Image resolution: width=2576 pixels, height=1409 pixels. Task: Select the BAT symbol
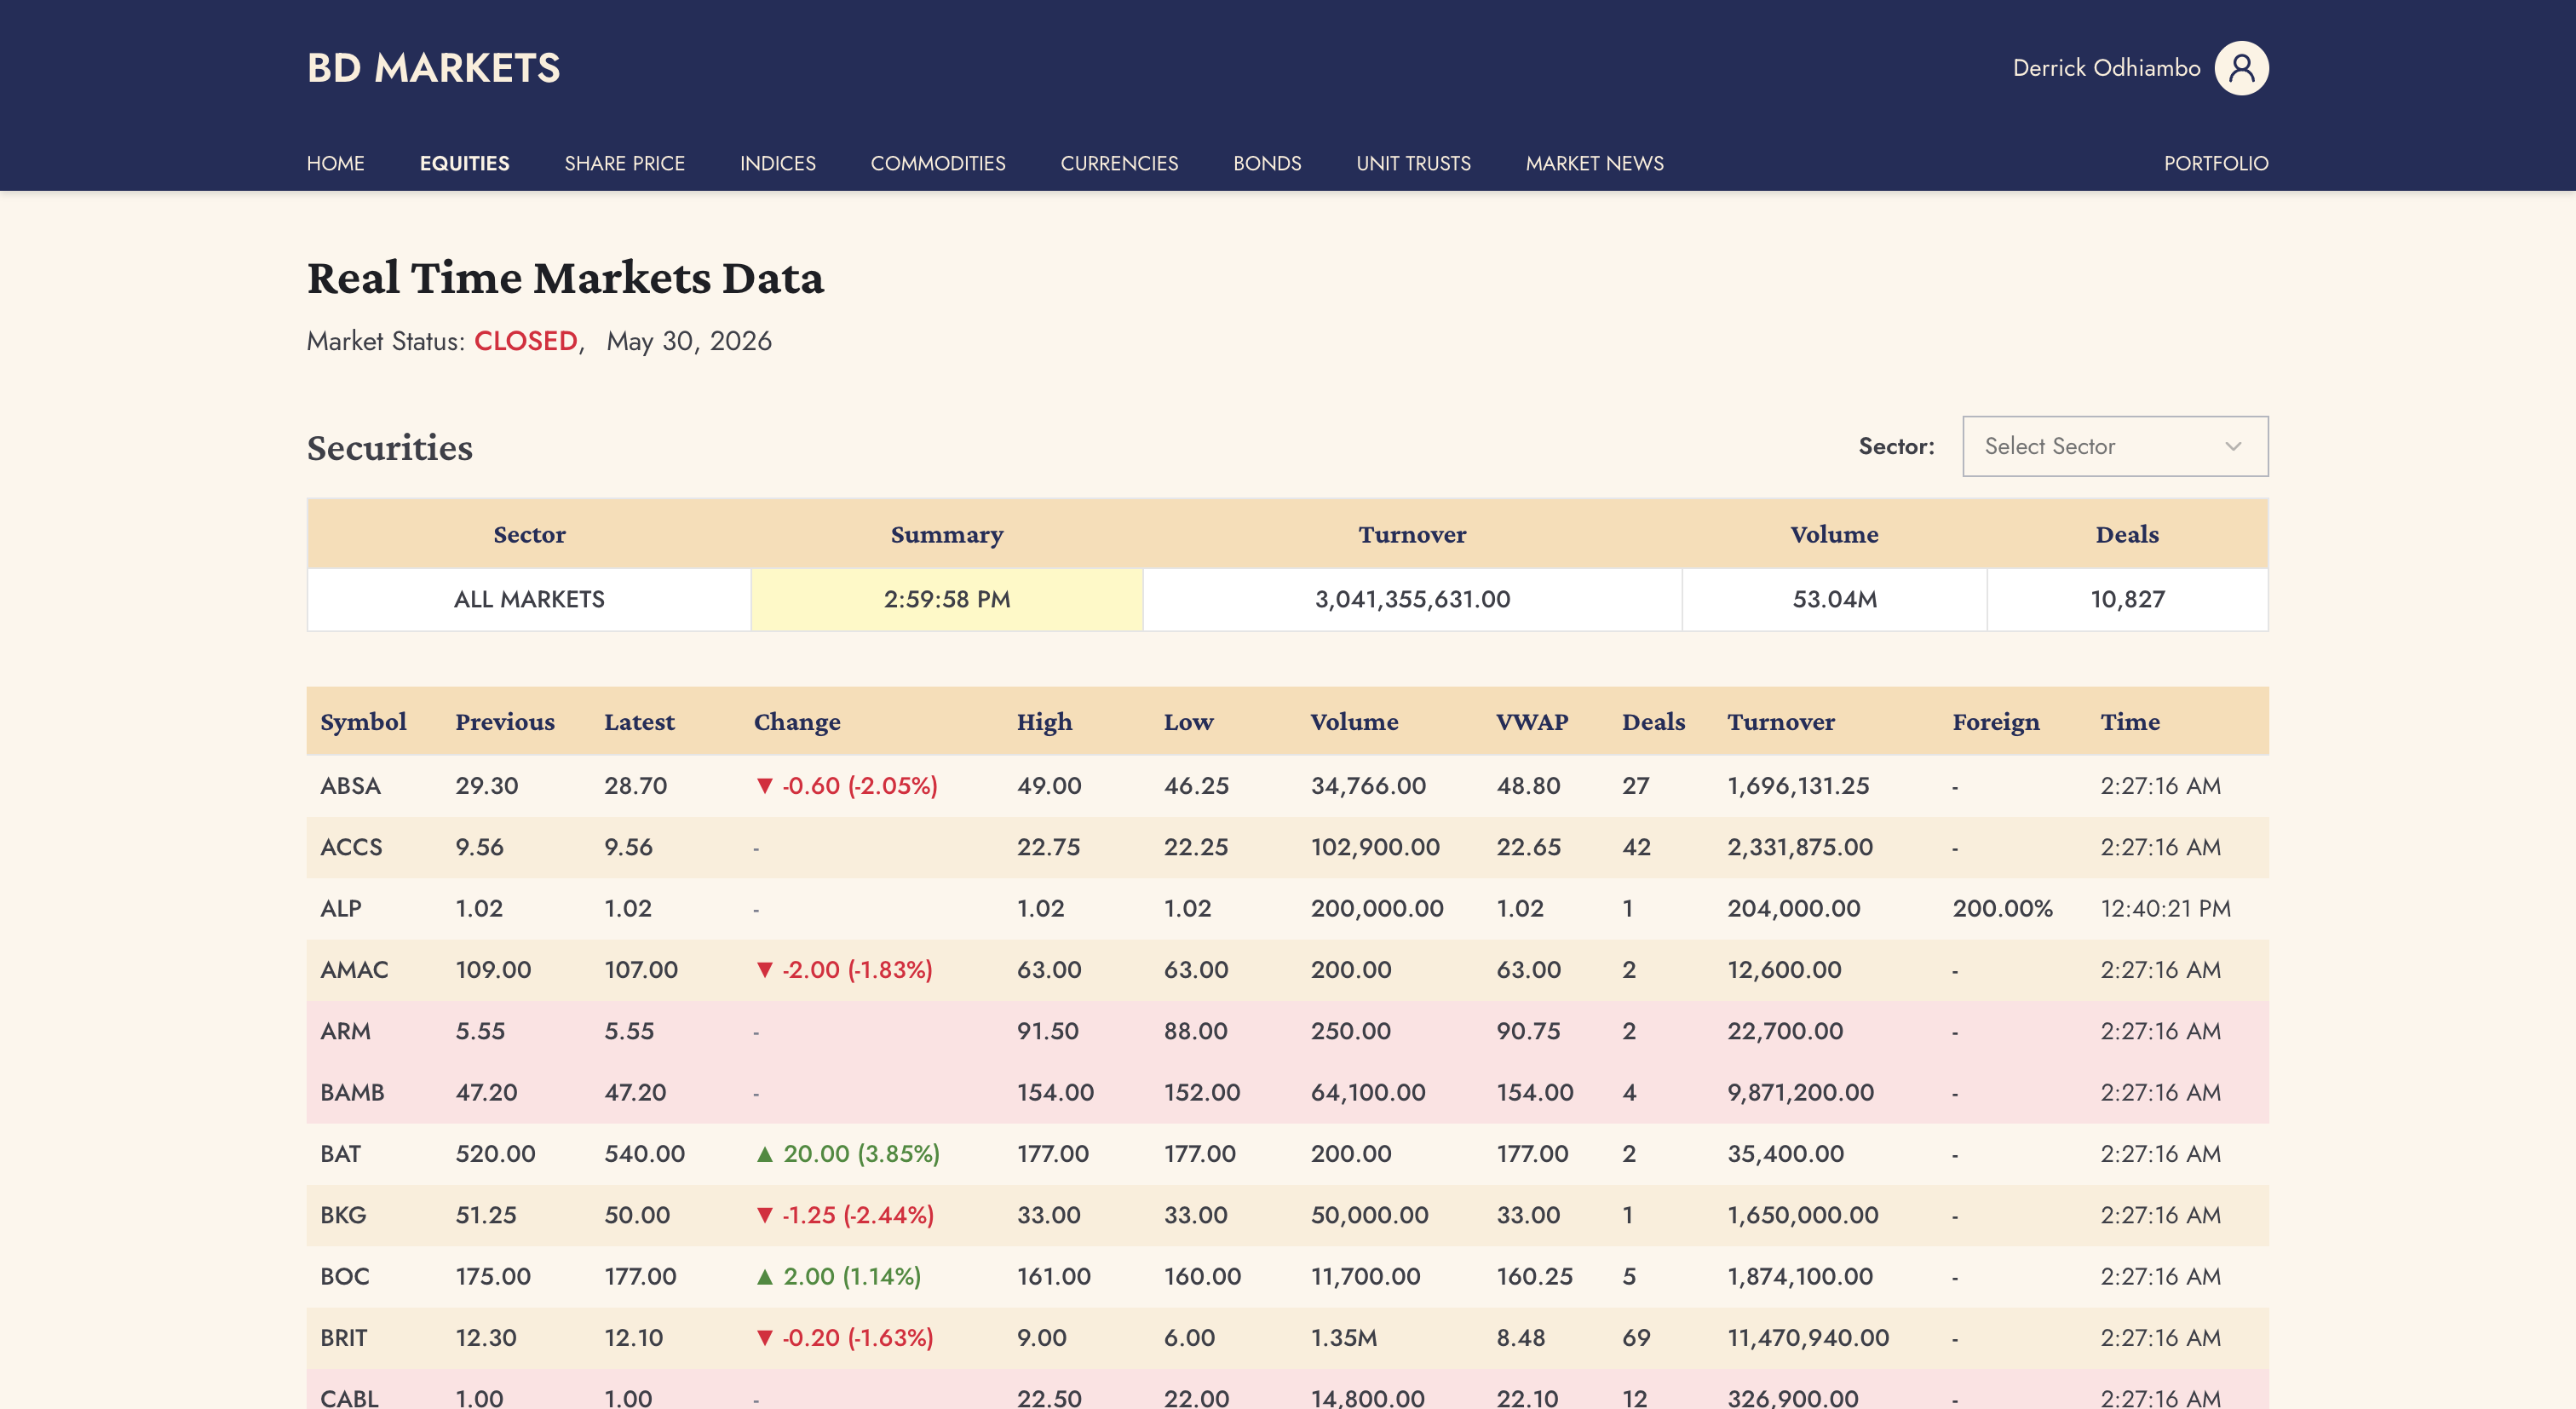340,1153
